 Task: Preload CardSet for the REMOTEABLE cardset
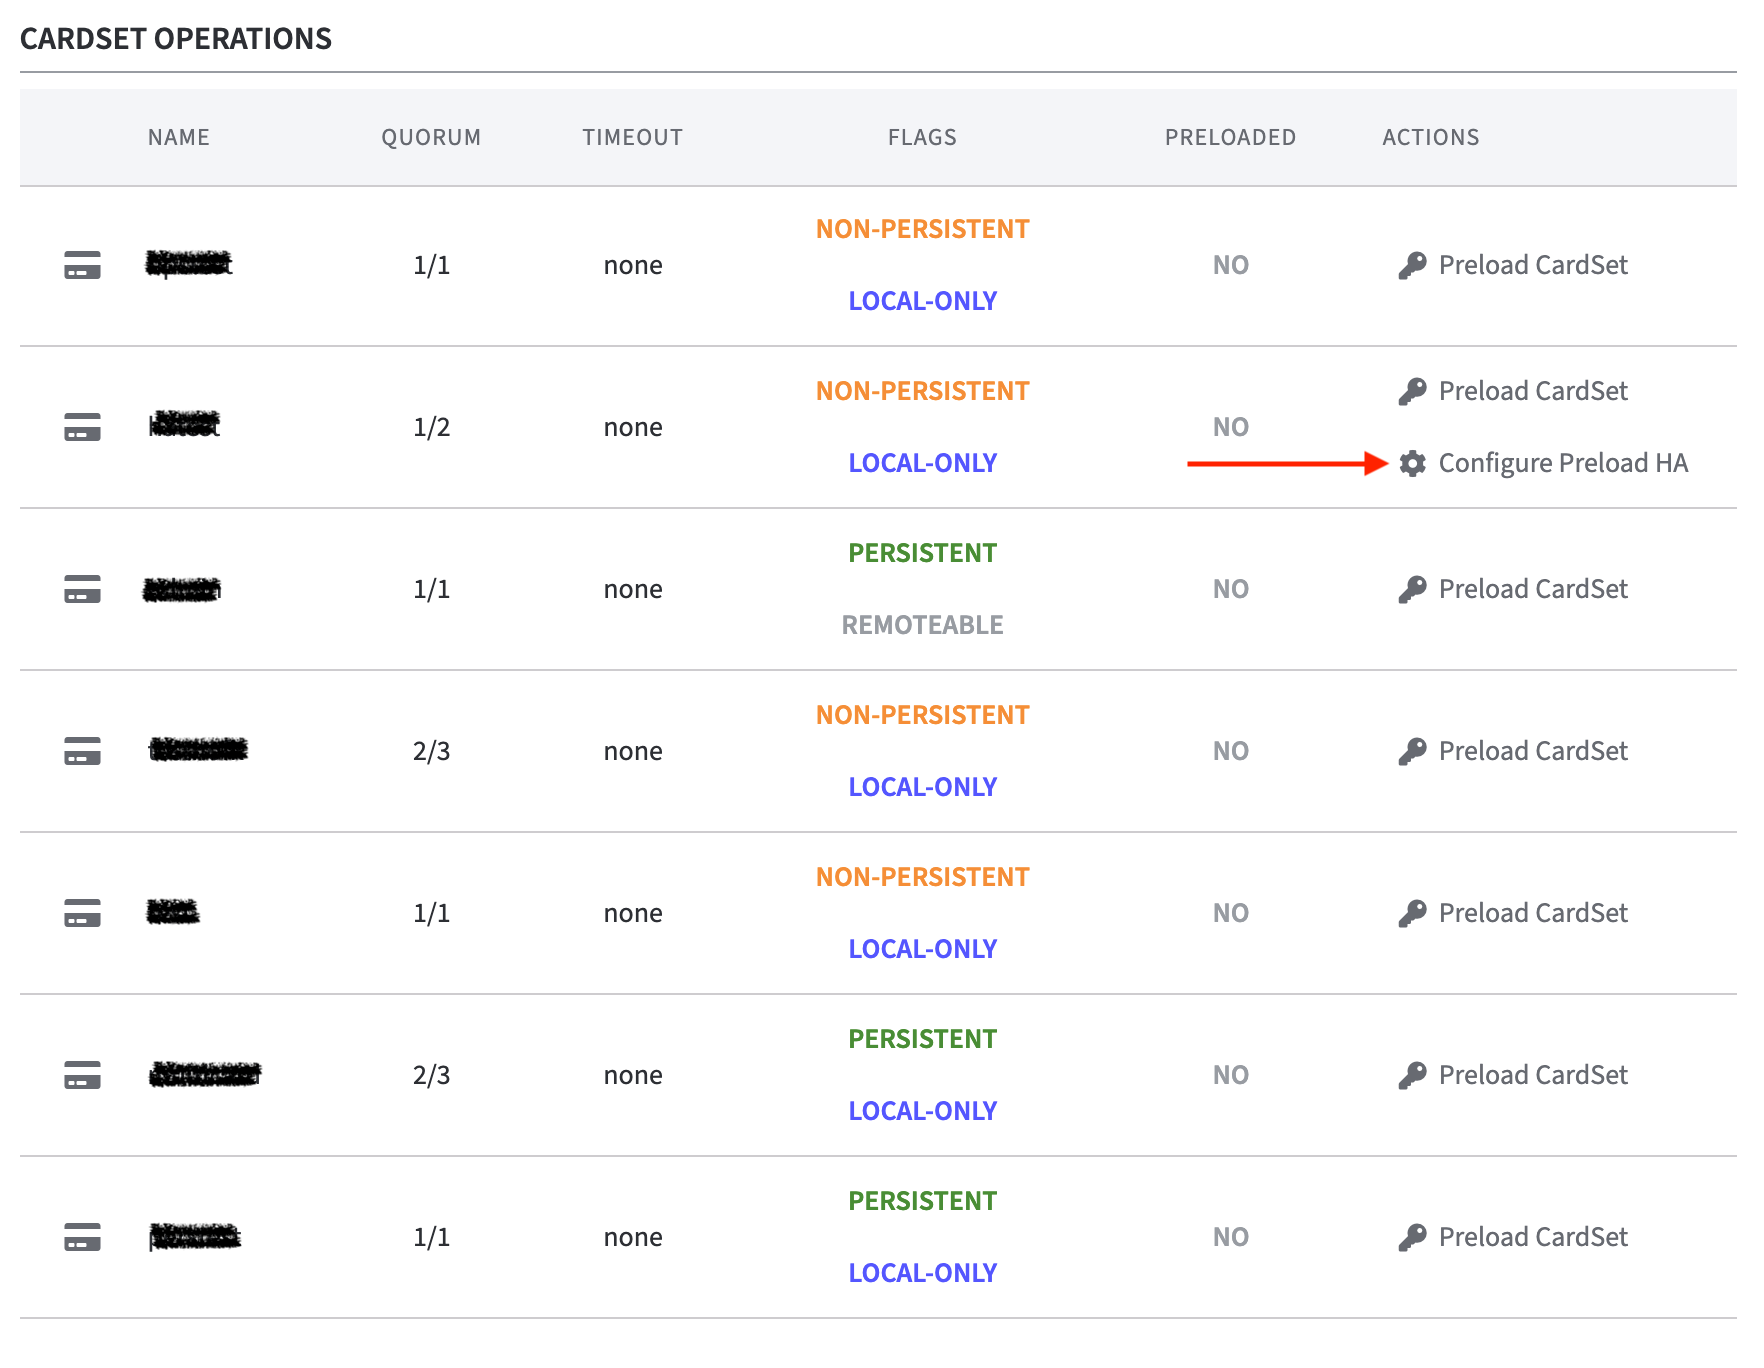point(1532,589)
